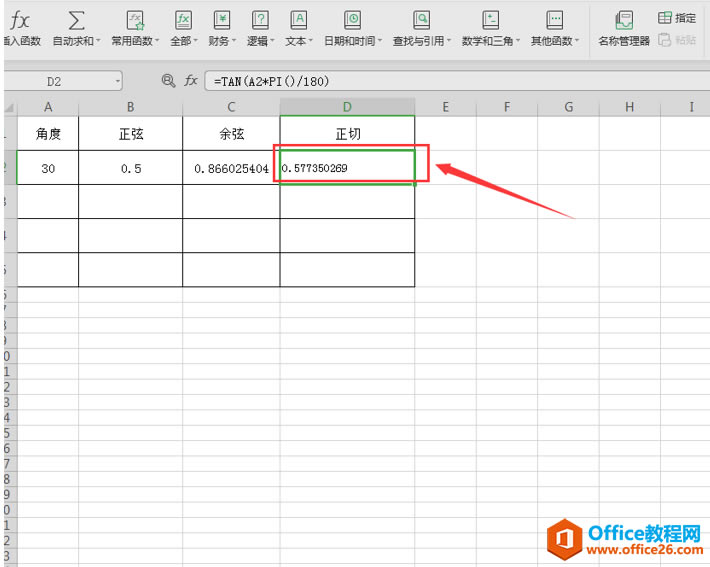Expand the 常用函数 dropdown arrow
The height and width of the screenshot is (567, 710).
tap(157, 41)
